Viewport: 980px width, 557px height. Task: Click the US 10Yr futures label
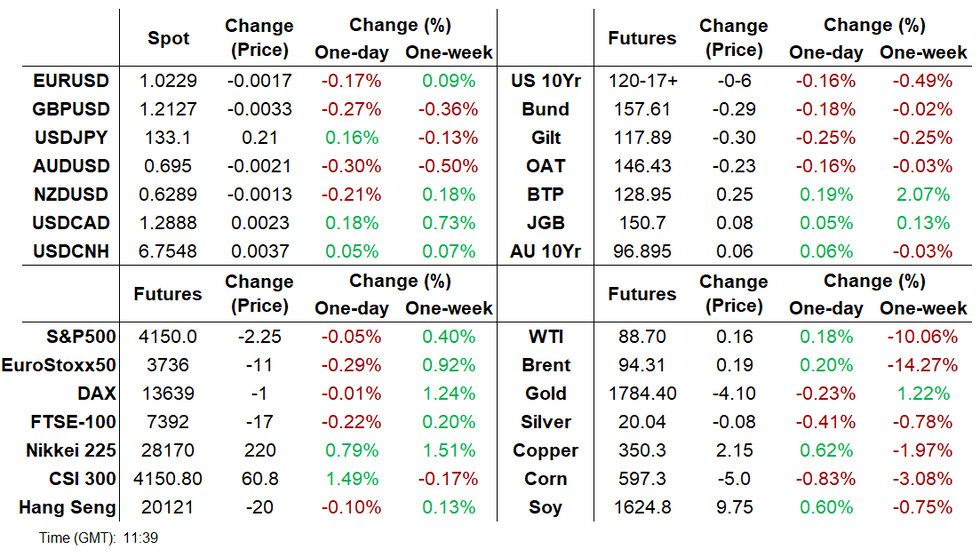[x=545, y=81]
